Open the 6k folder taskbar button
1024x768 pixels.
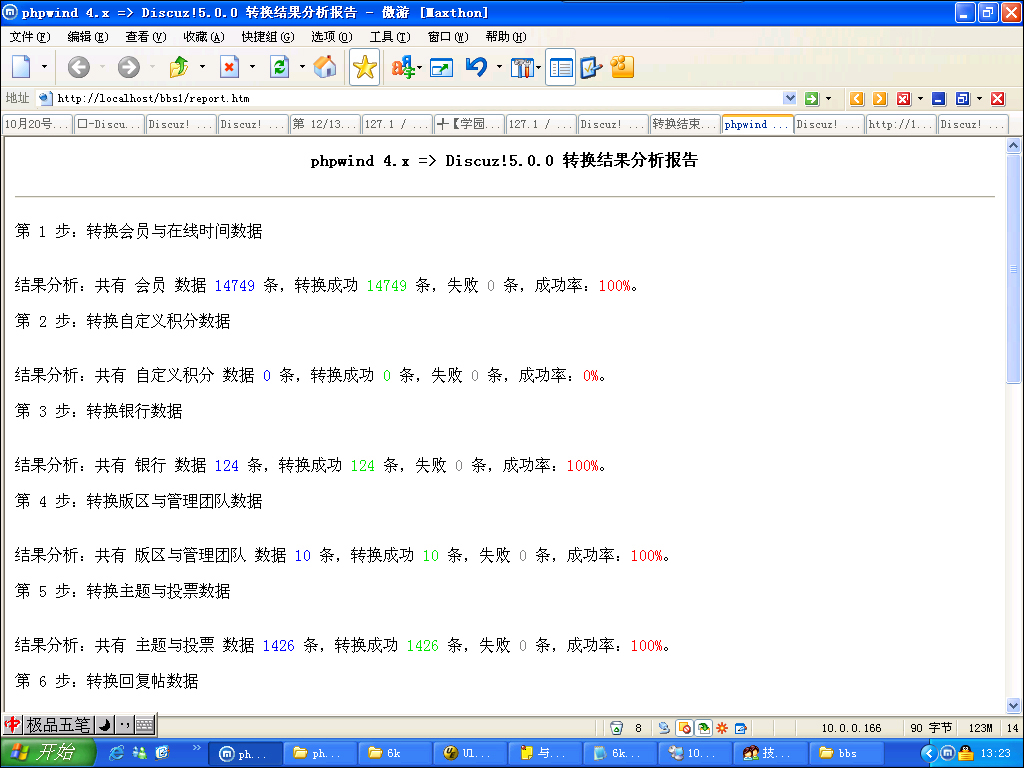[x=394, y=753]
